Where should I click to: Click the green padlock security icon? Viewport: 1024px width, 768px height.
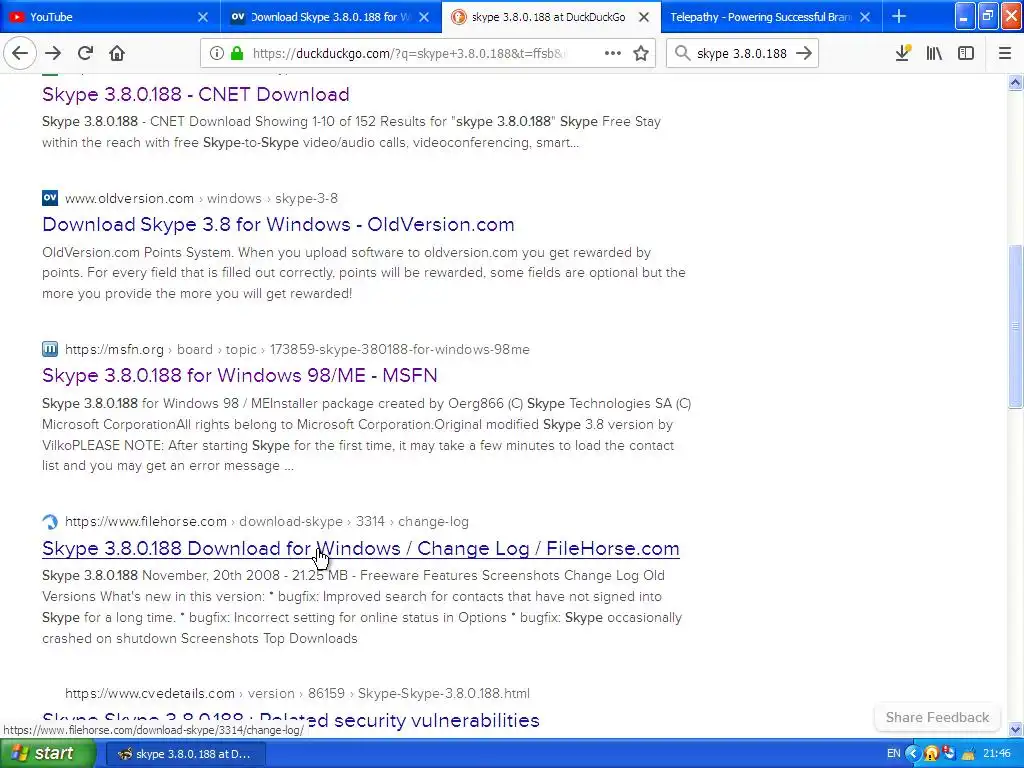tap(237, 54)
